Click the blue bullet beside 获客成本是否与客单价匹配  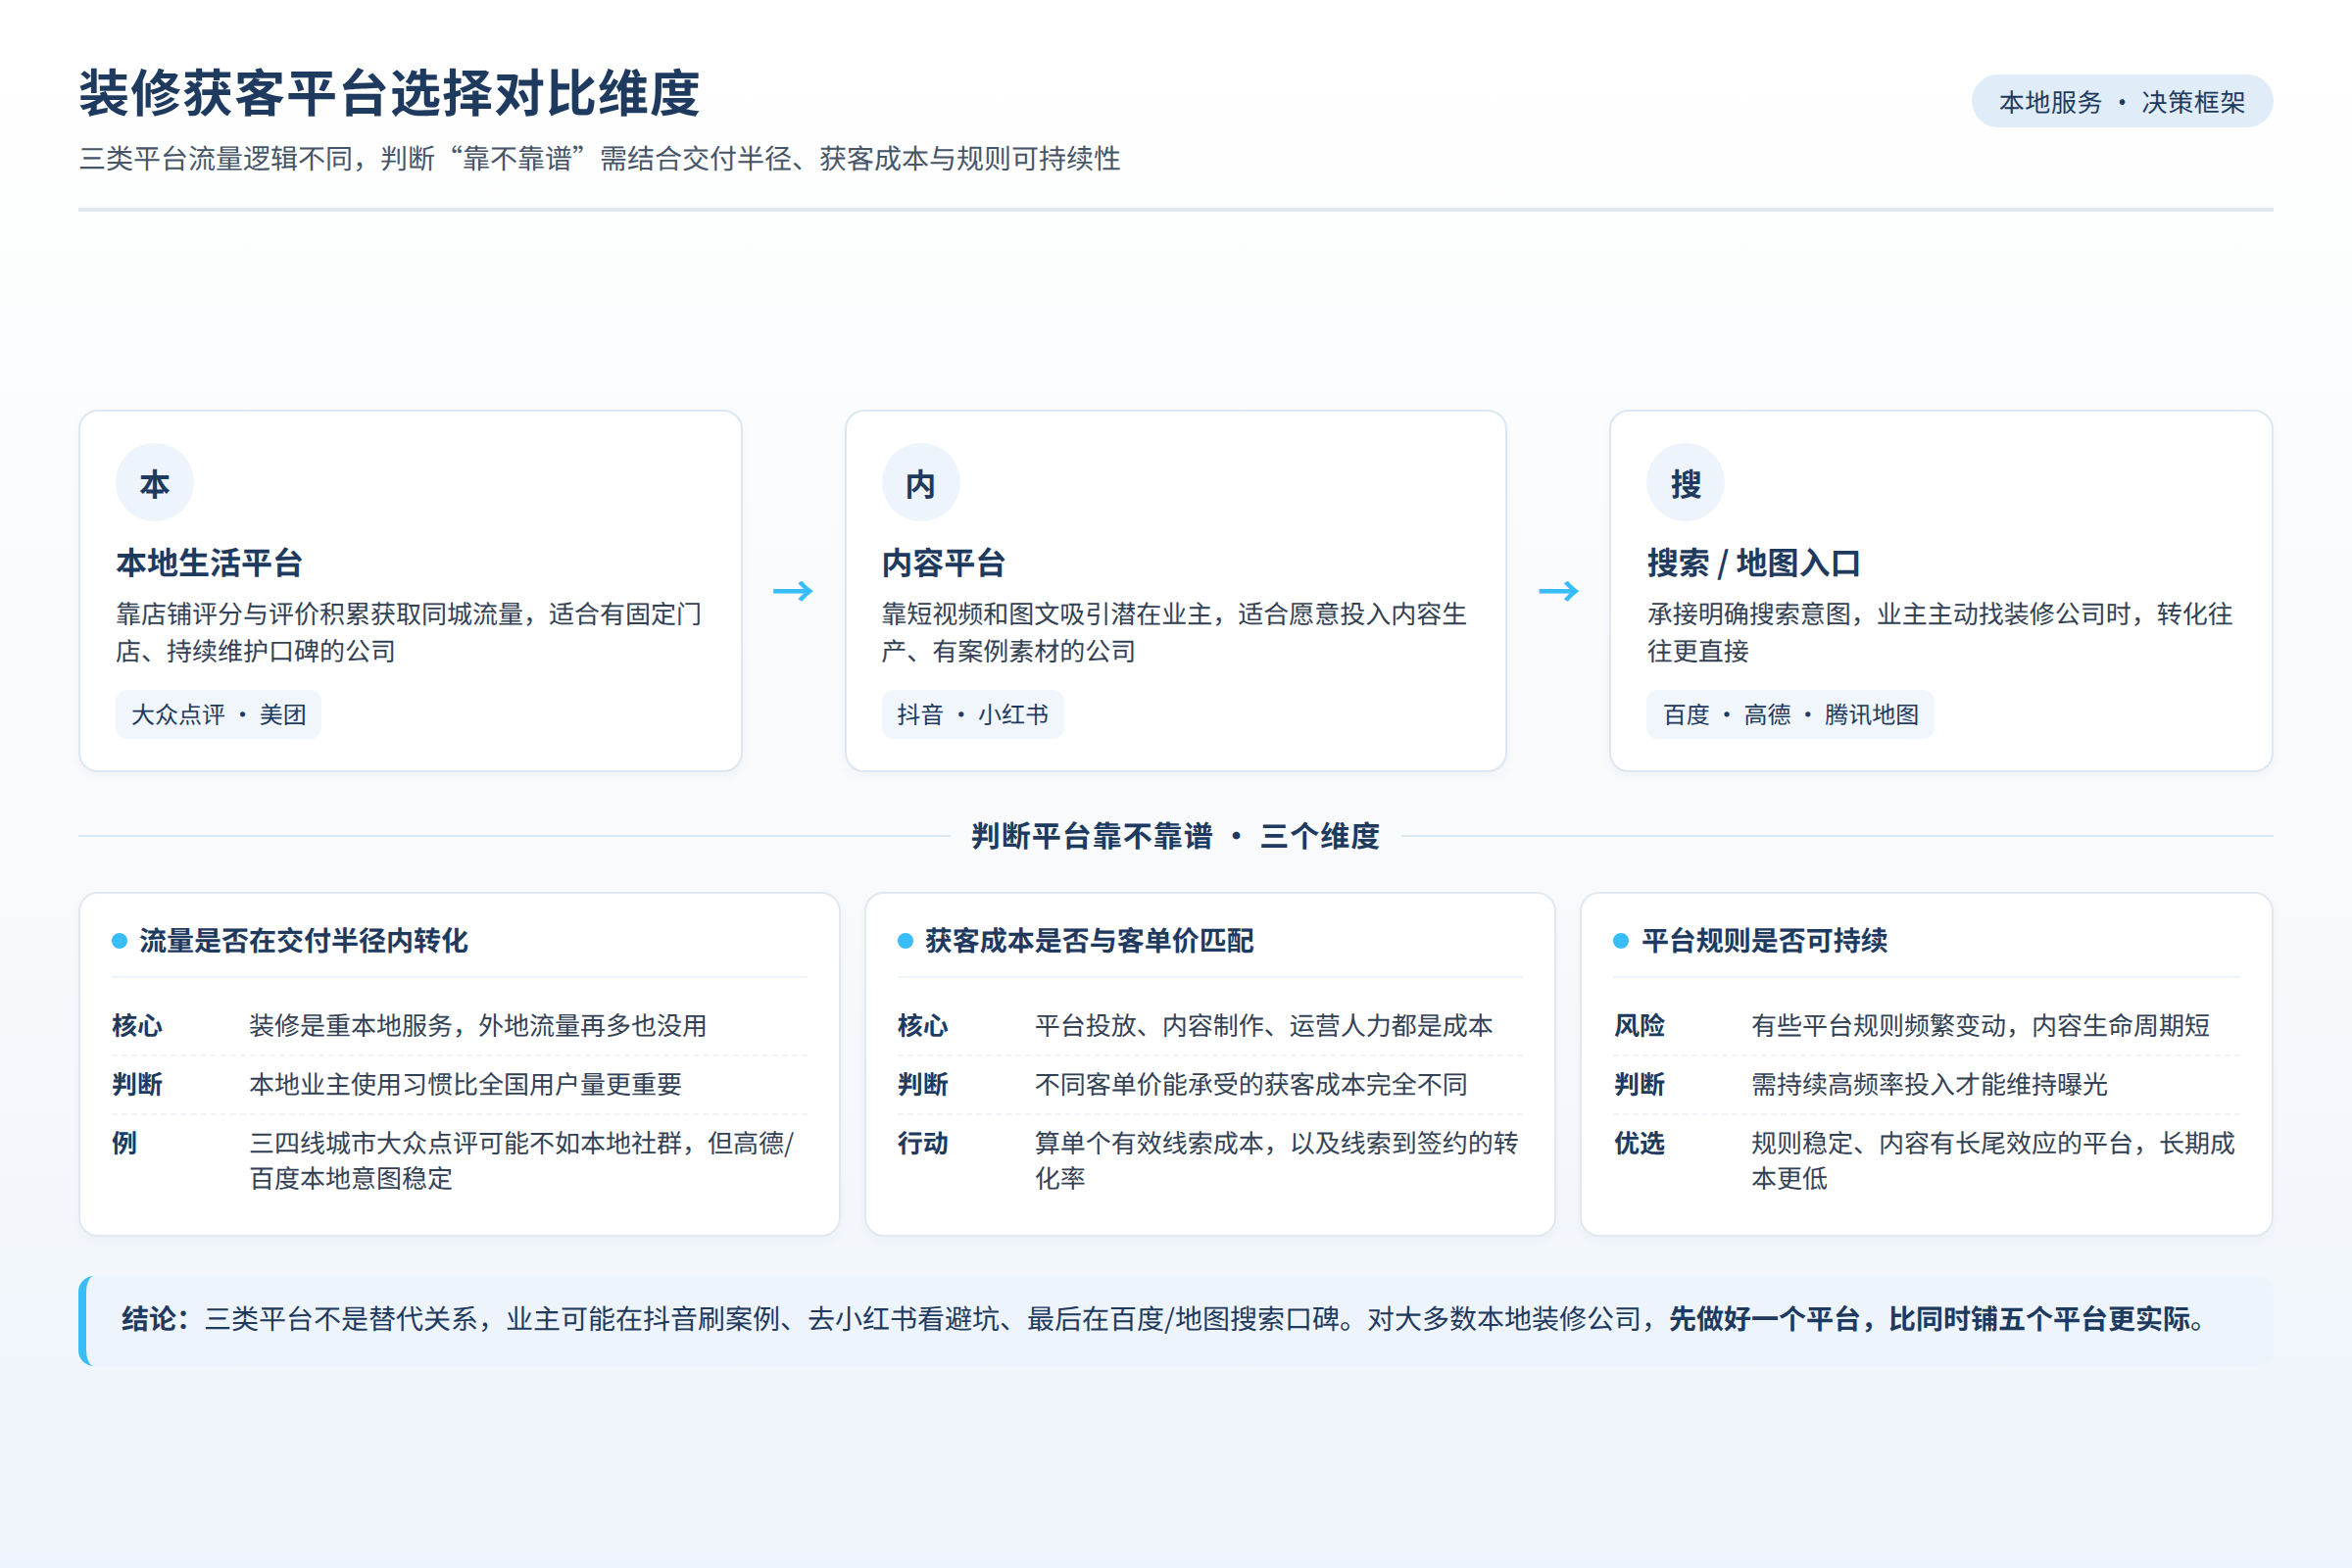(905, 941)
